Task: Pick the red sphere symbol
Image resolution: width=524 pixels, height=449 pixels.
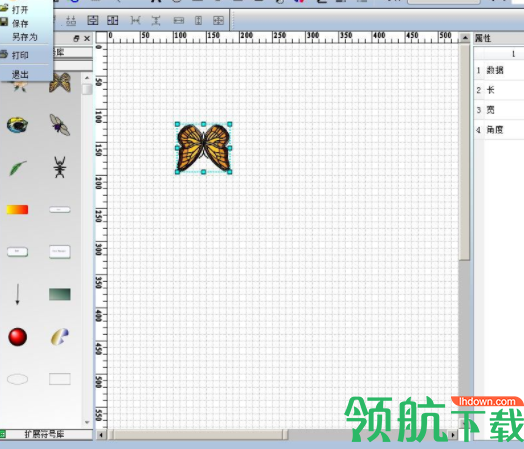Action: pyautogui.click(x=17, y=337)
